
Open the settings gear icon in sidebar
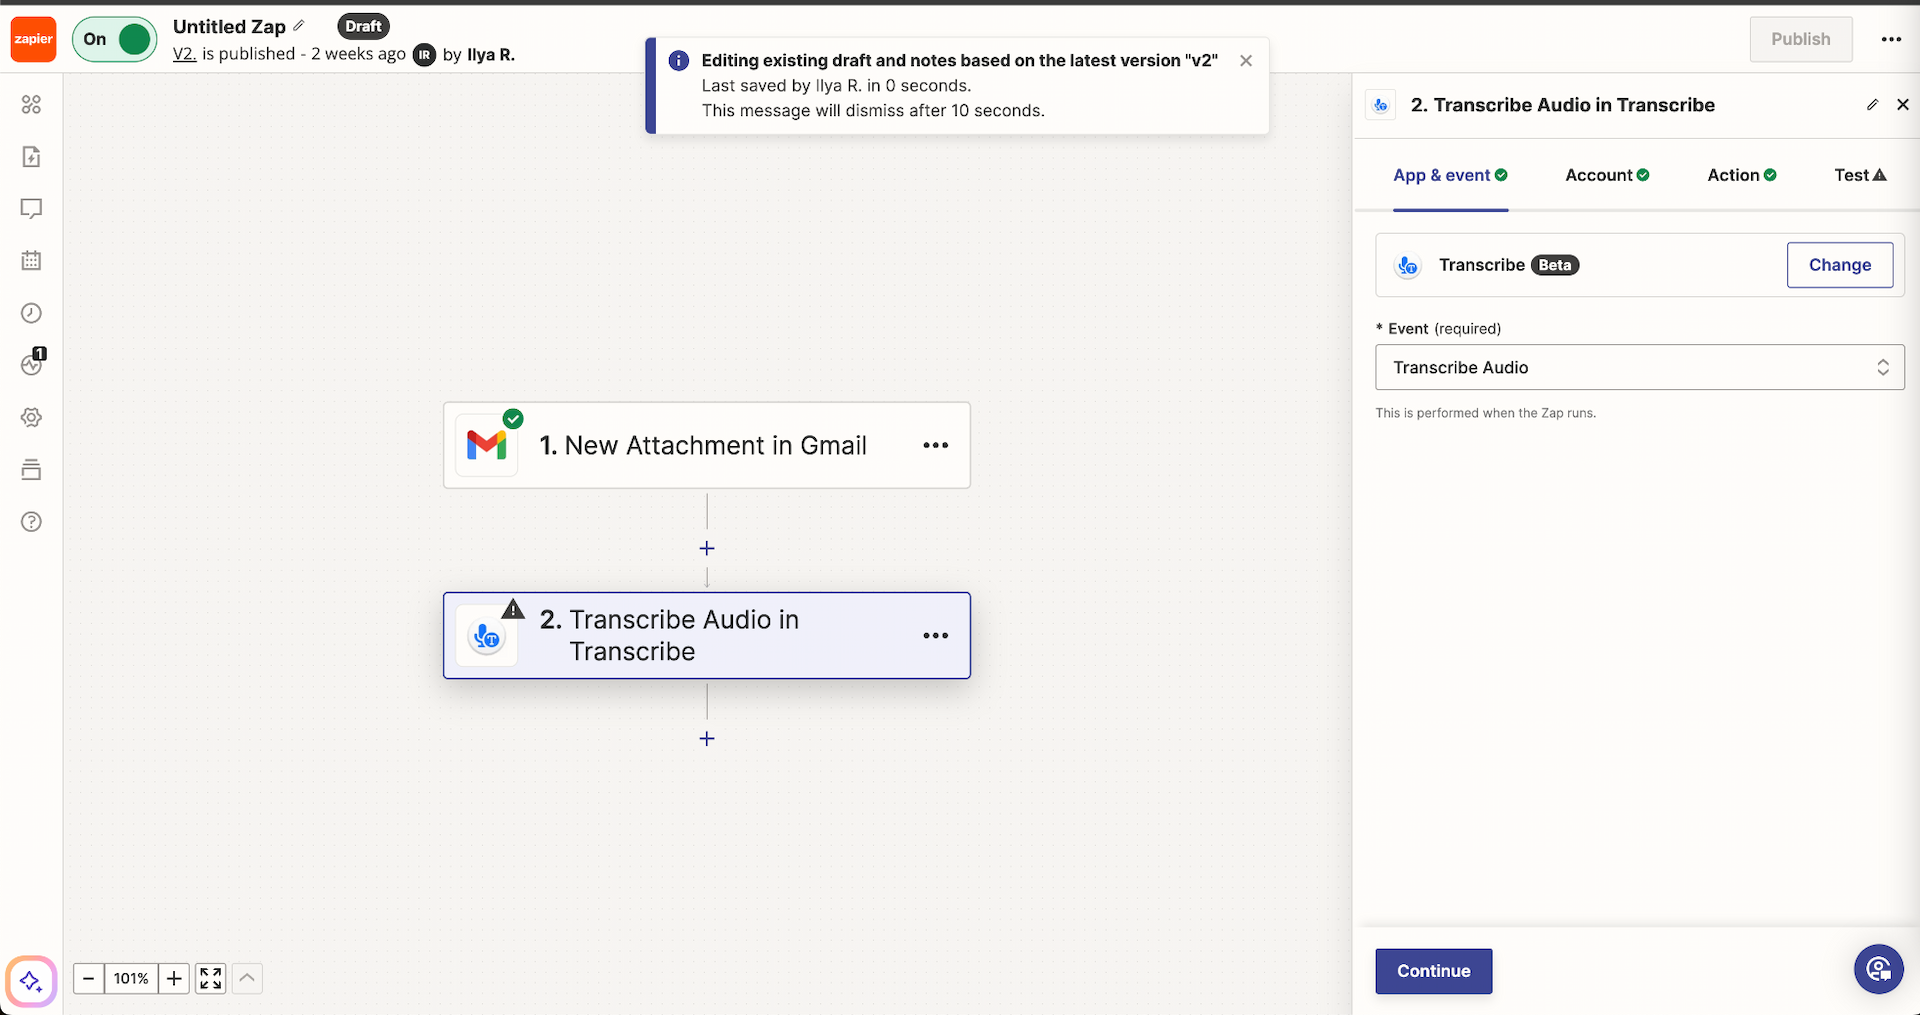point(31,417)
